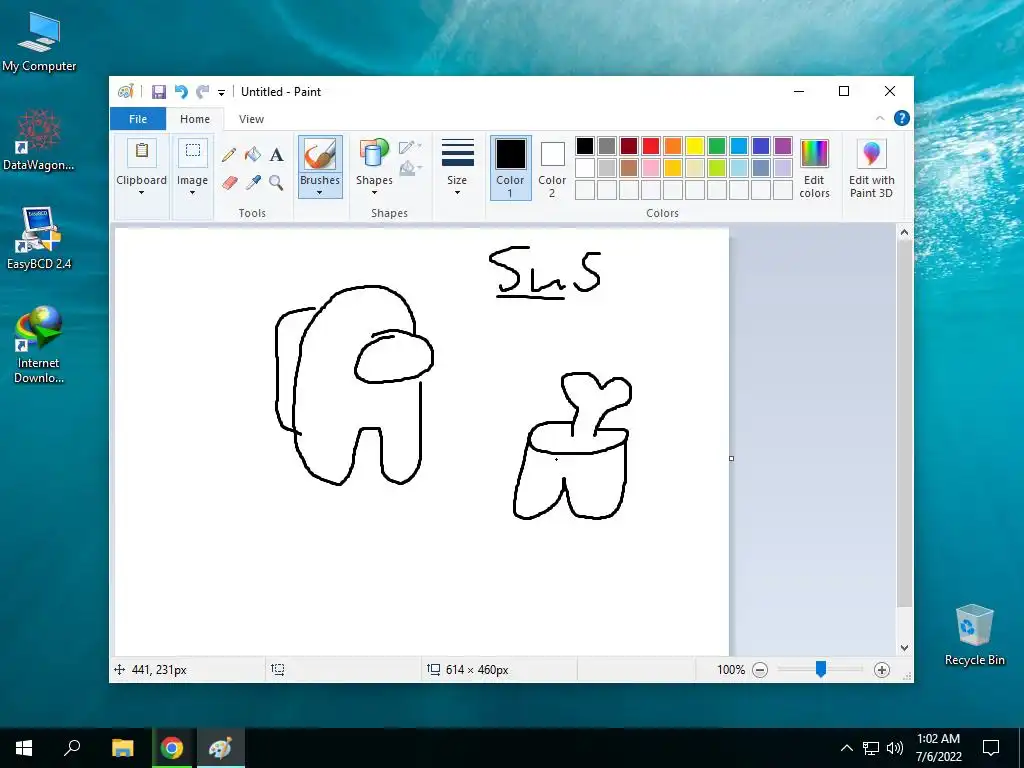Click the volume speaker tray icon
This screenshot has width=1024, height=768.
(895, 748)
